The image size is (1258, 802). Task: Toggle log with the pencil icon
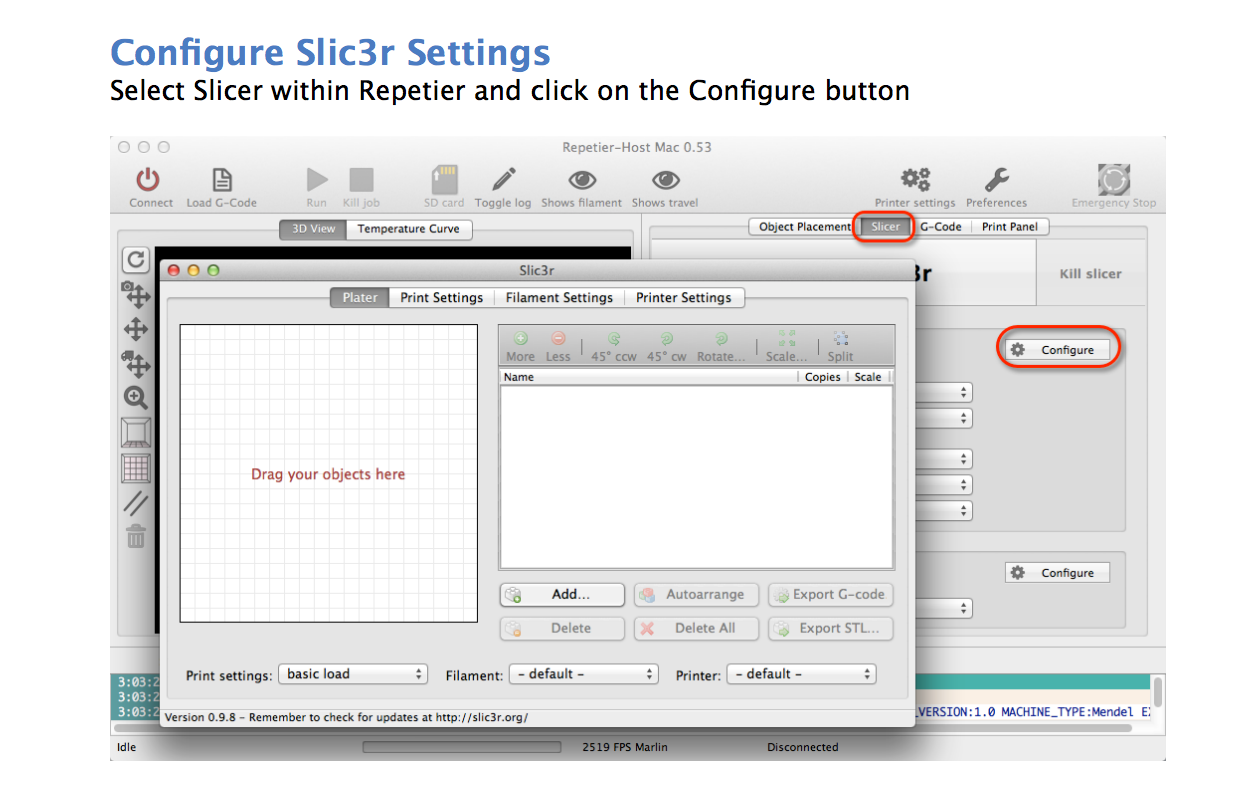tap(503, 180)
